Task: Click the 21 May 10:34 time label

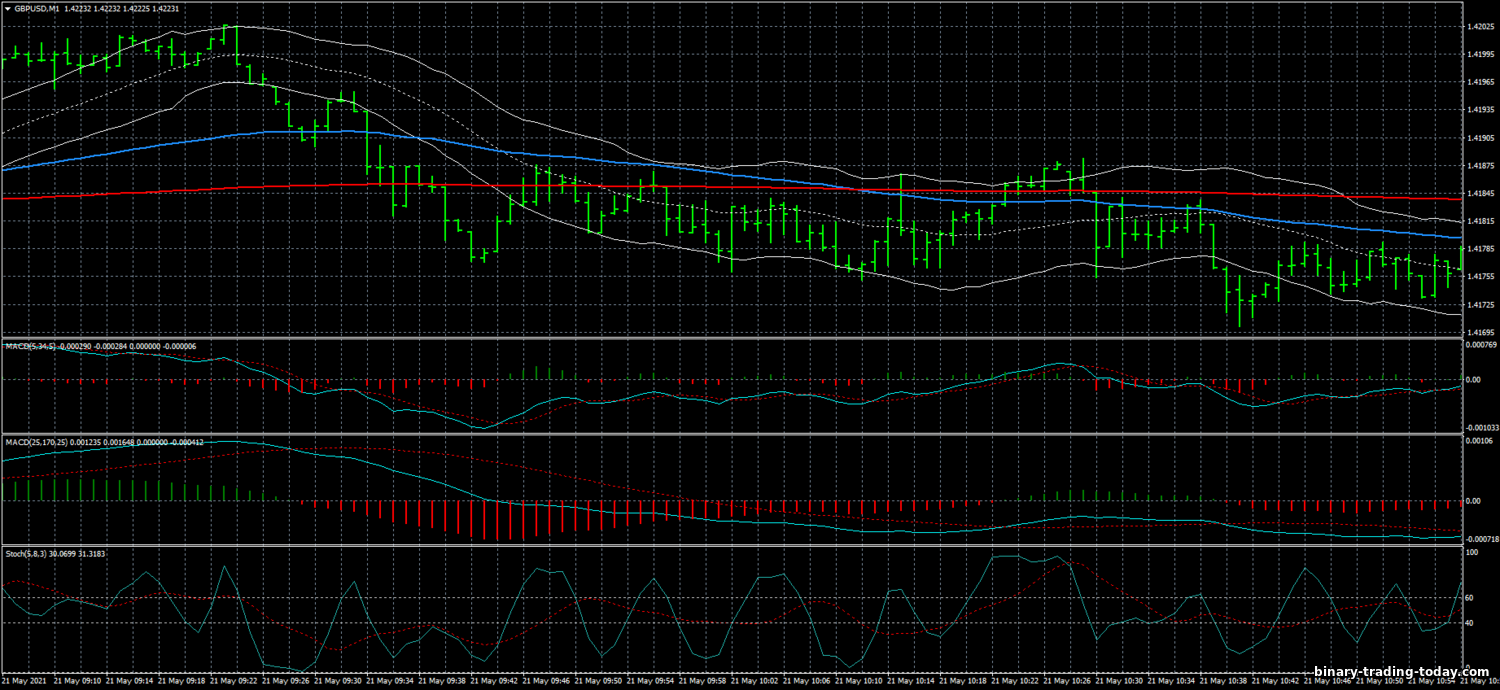Action: [x=1170, y=679]
